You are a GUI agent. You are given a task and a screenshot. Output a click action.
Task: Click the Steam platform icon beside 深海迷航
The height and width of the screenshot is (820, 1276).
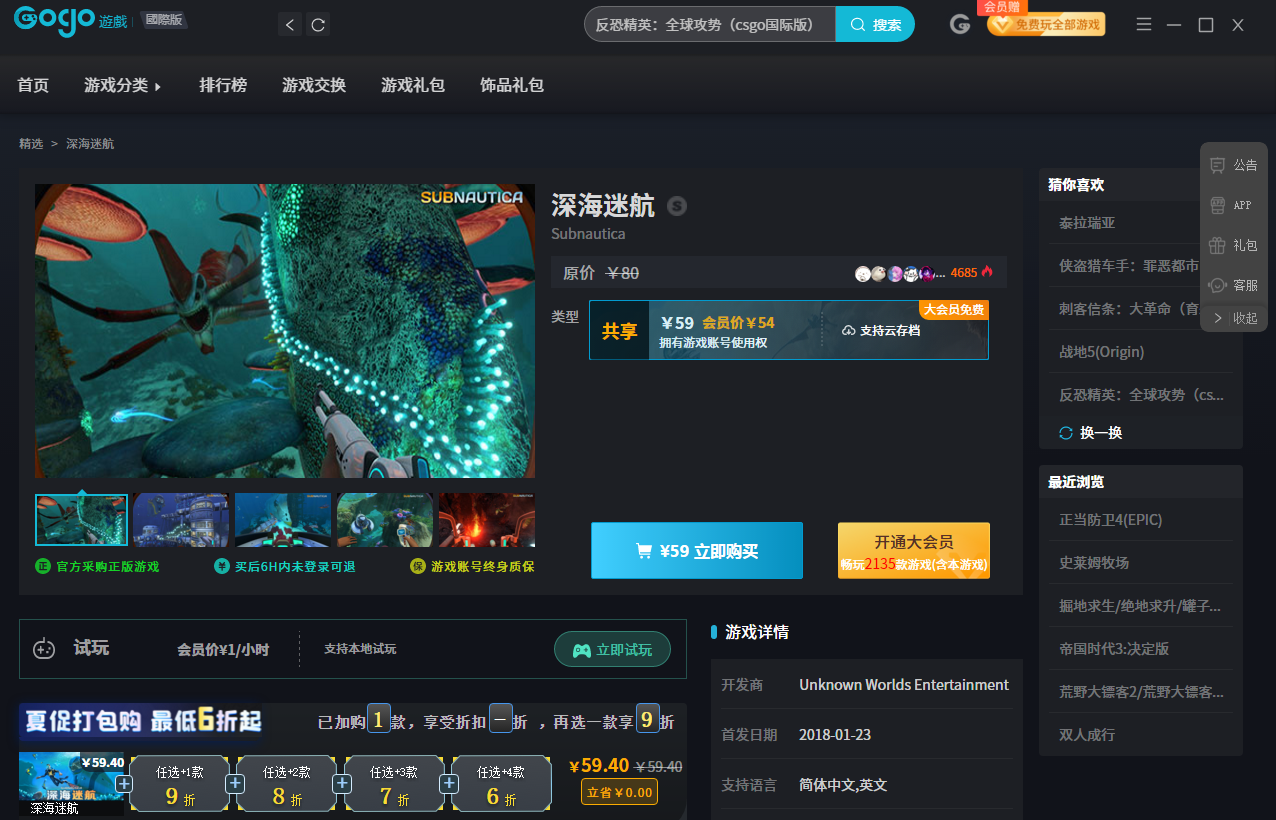pyautogui.click(x=677, y=206)
